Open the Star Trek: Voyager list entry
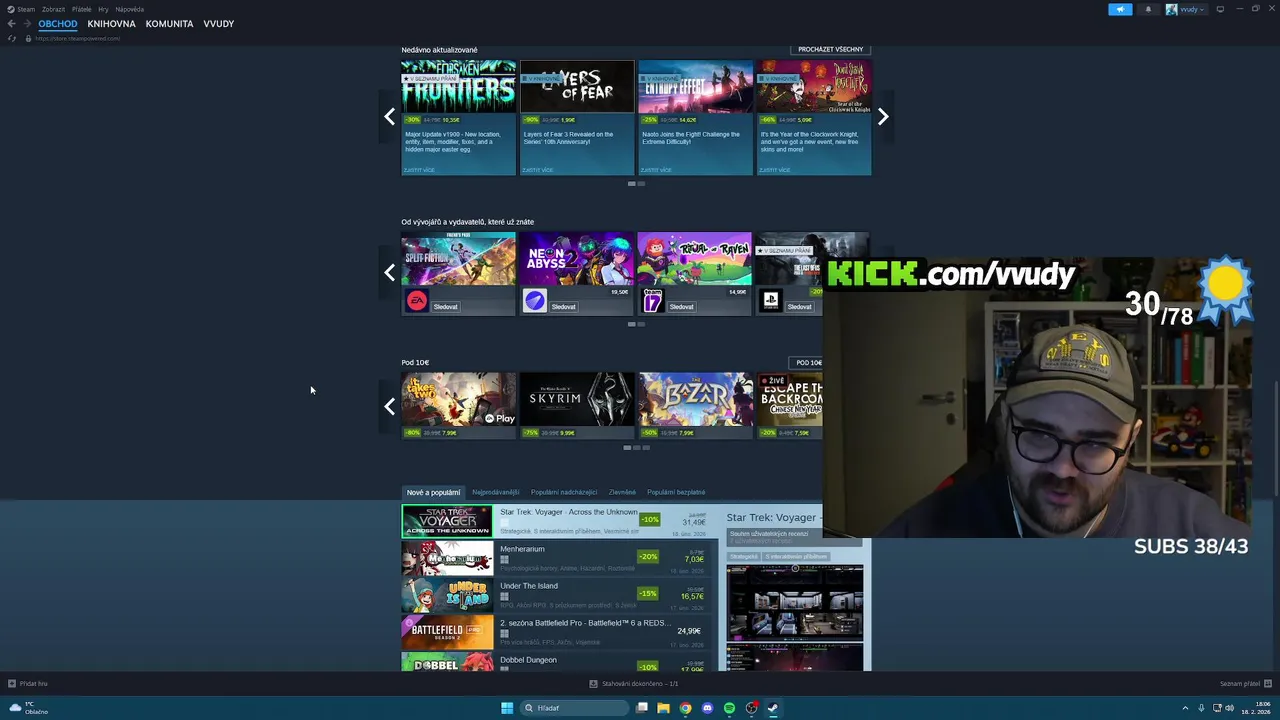Screen dimensions: 1280x720 pos(561,521)
